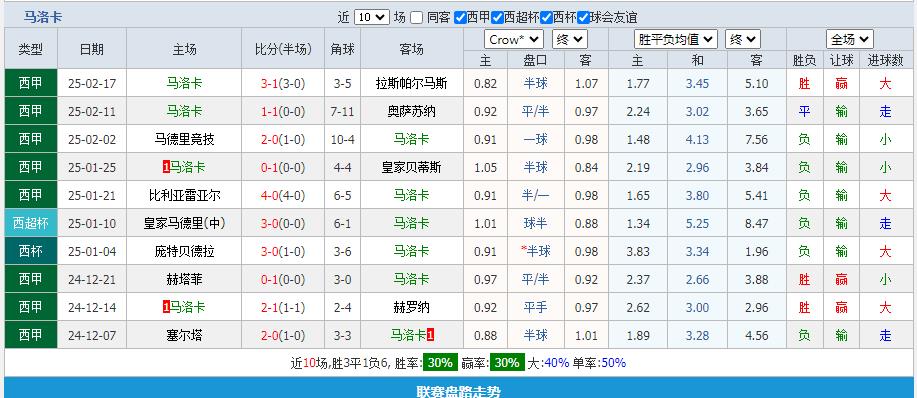This screenshot has width=917, height=398.
Task: Open the 胜平负均值 dropdown
Action: pyautogui.click(x=675, y=40)
